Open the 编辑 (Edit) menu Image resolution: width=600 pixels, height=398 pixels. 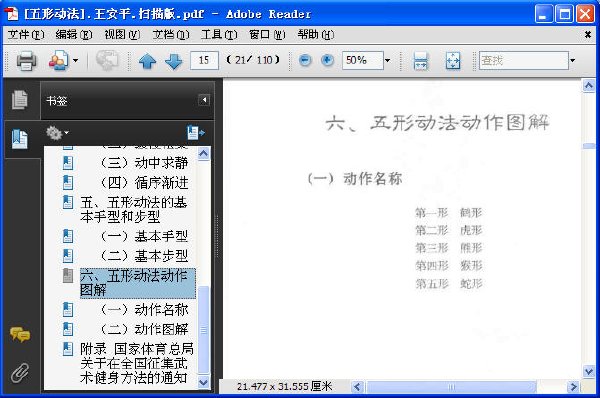(x=73, y=35)
